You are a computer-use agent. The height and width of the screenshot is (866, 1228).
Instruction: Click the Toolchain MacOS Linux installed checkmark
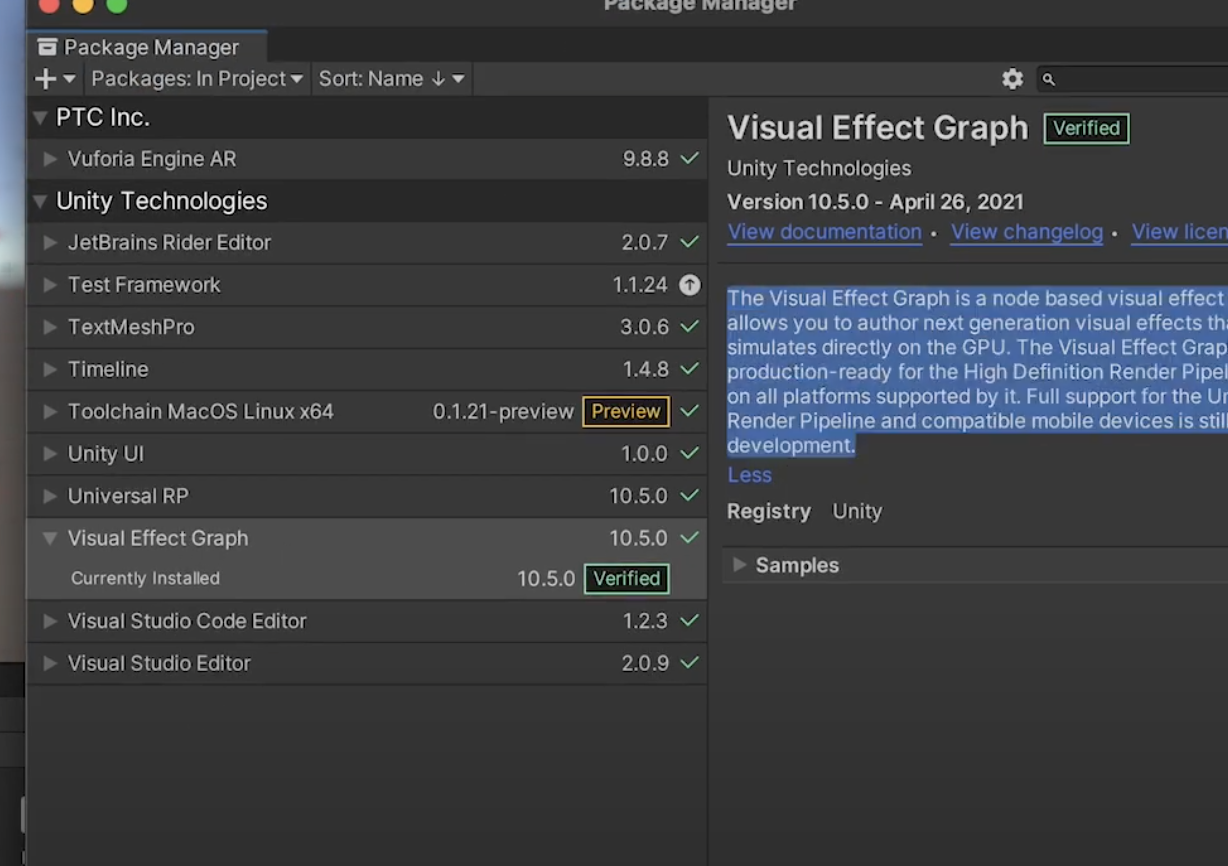coord(690,411)
